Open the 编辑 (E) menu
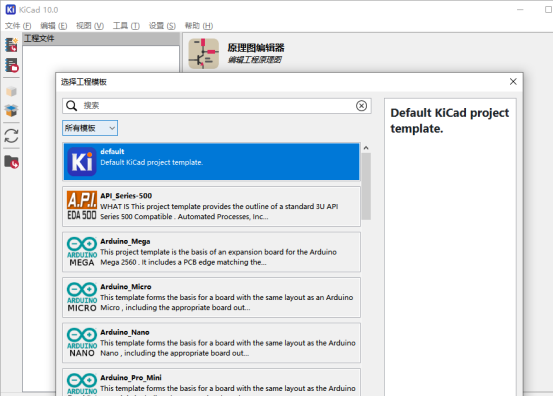554x396 pixels. (x=54, y=26)
